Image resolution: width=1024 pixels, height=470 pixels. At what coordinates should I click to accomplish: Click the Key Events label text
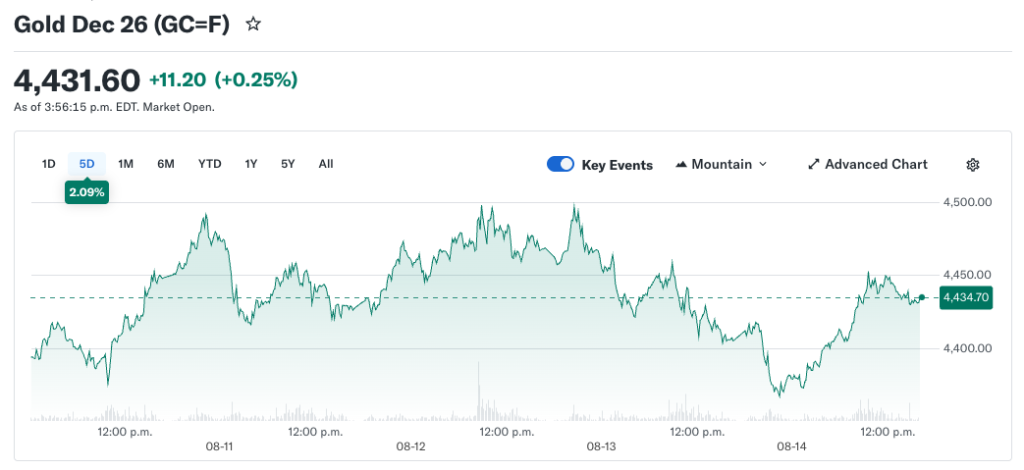coord(617,165)
